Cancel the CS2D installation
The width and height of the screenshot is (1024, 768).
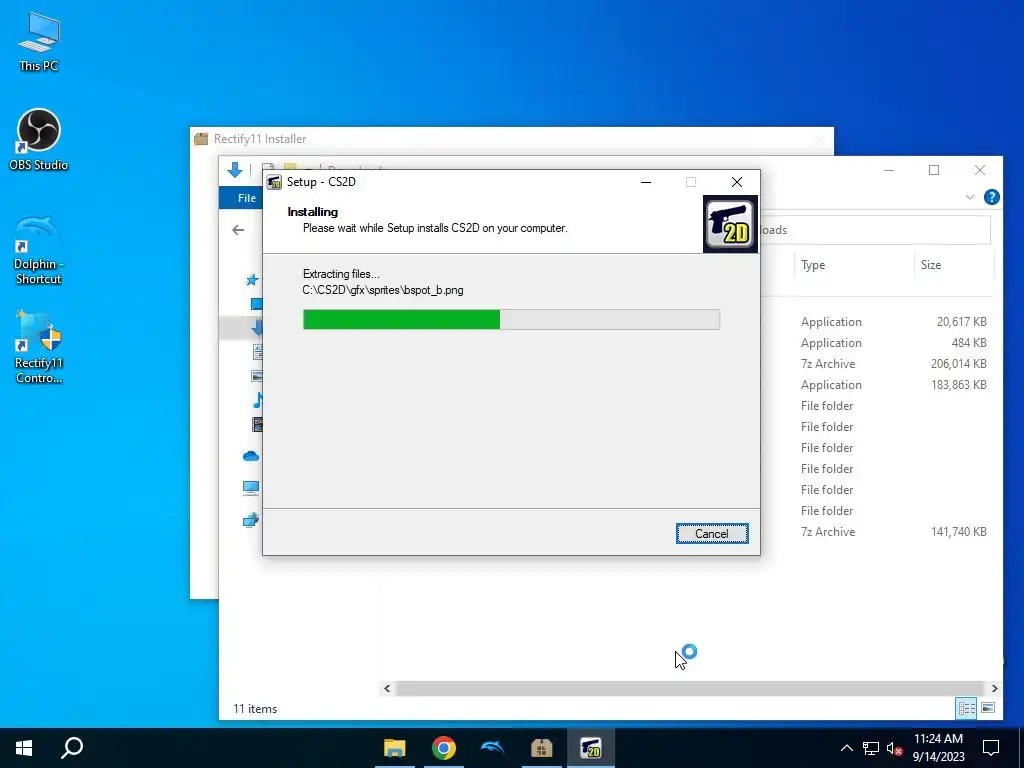[x=712, y=534]
